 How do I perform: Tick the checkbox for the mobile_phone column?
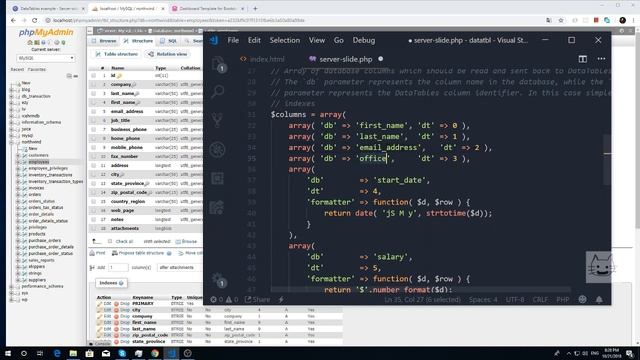(94, 147)
